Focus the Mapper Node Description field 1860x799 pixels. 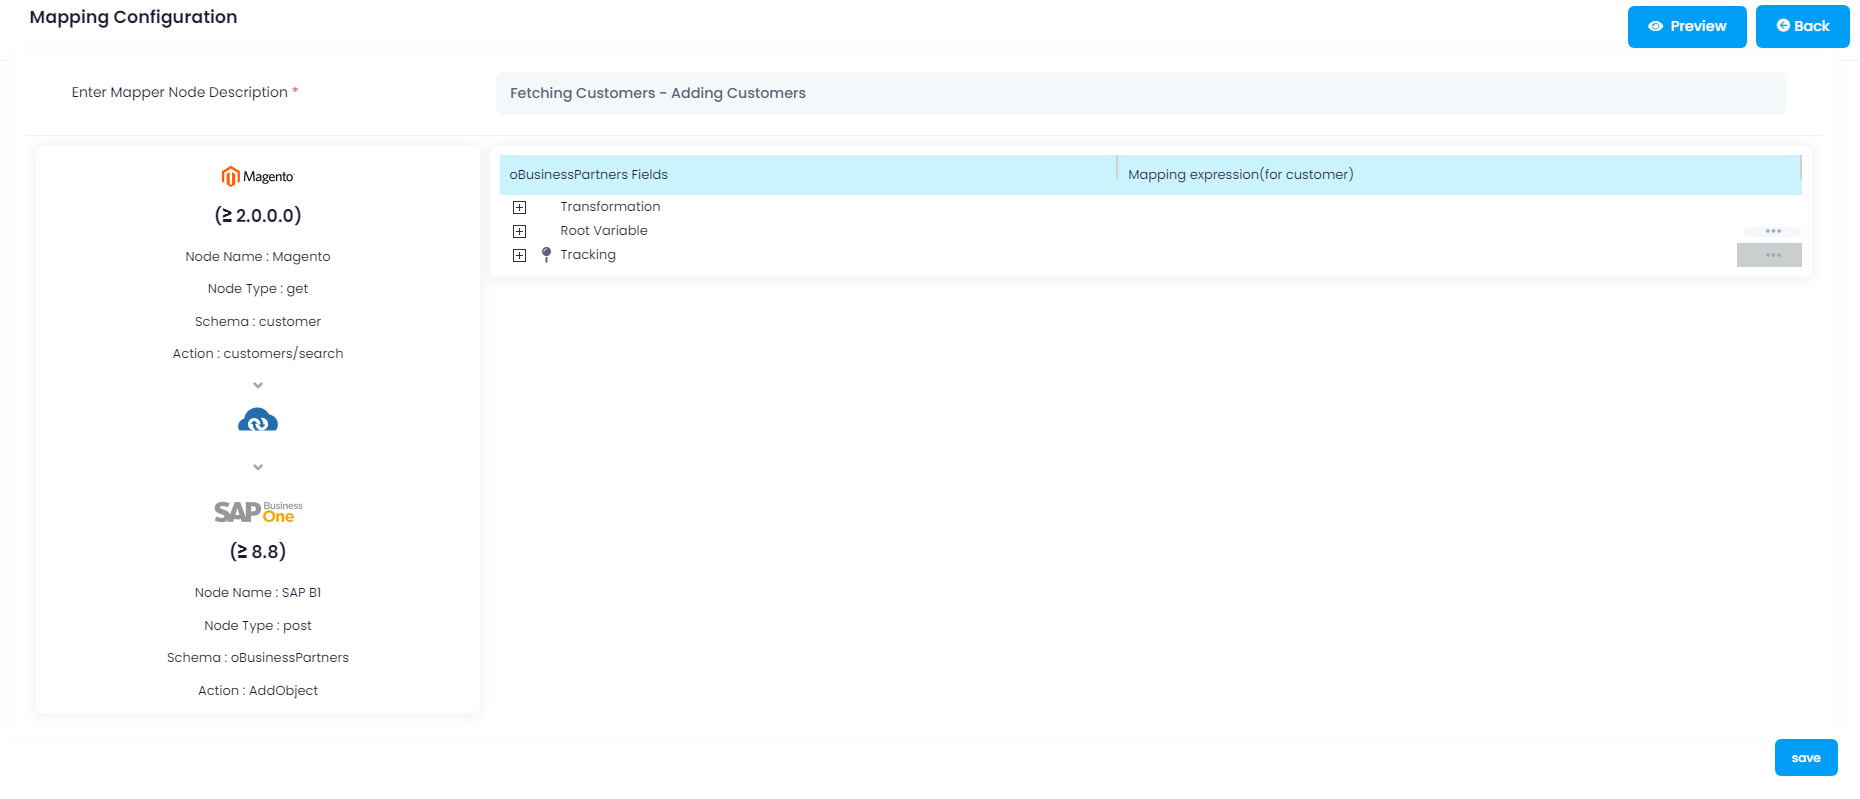tap(1140, 93)
